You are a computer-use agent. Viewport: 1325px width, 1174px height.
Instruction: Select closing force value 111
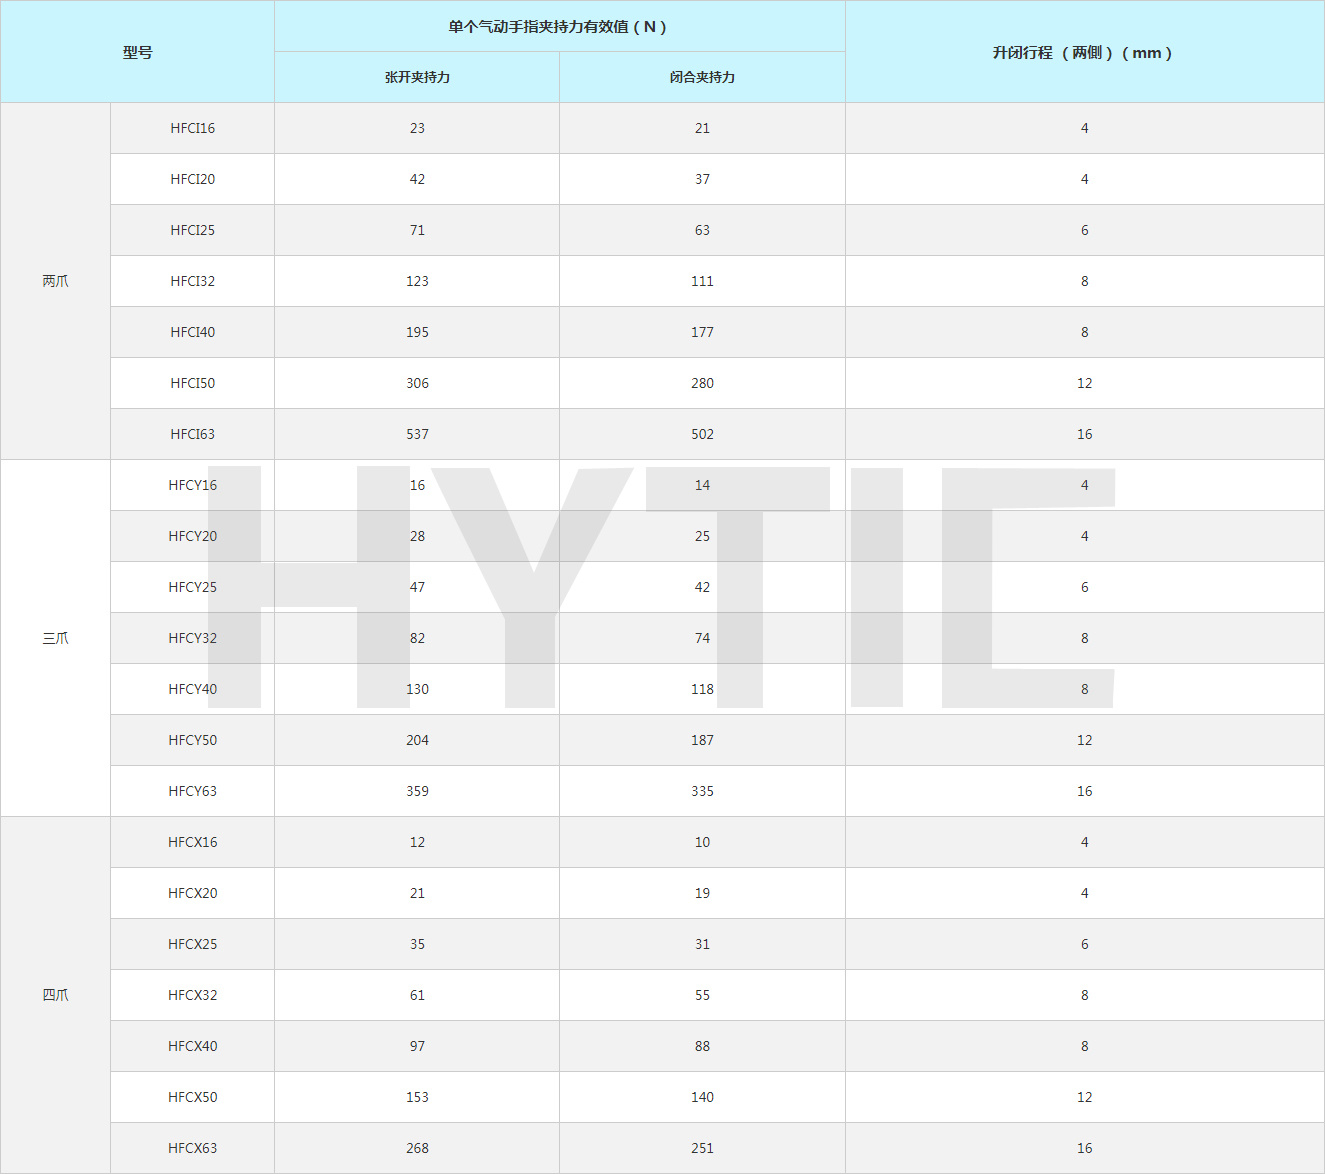point(702,281)
